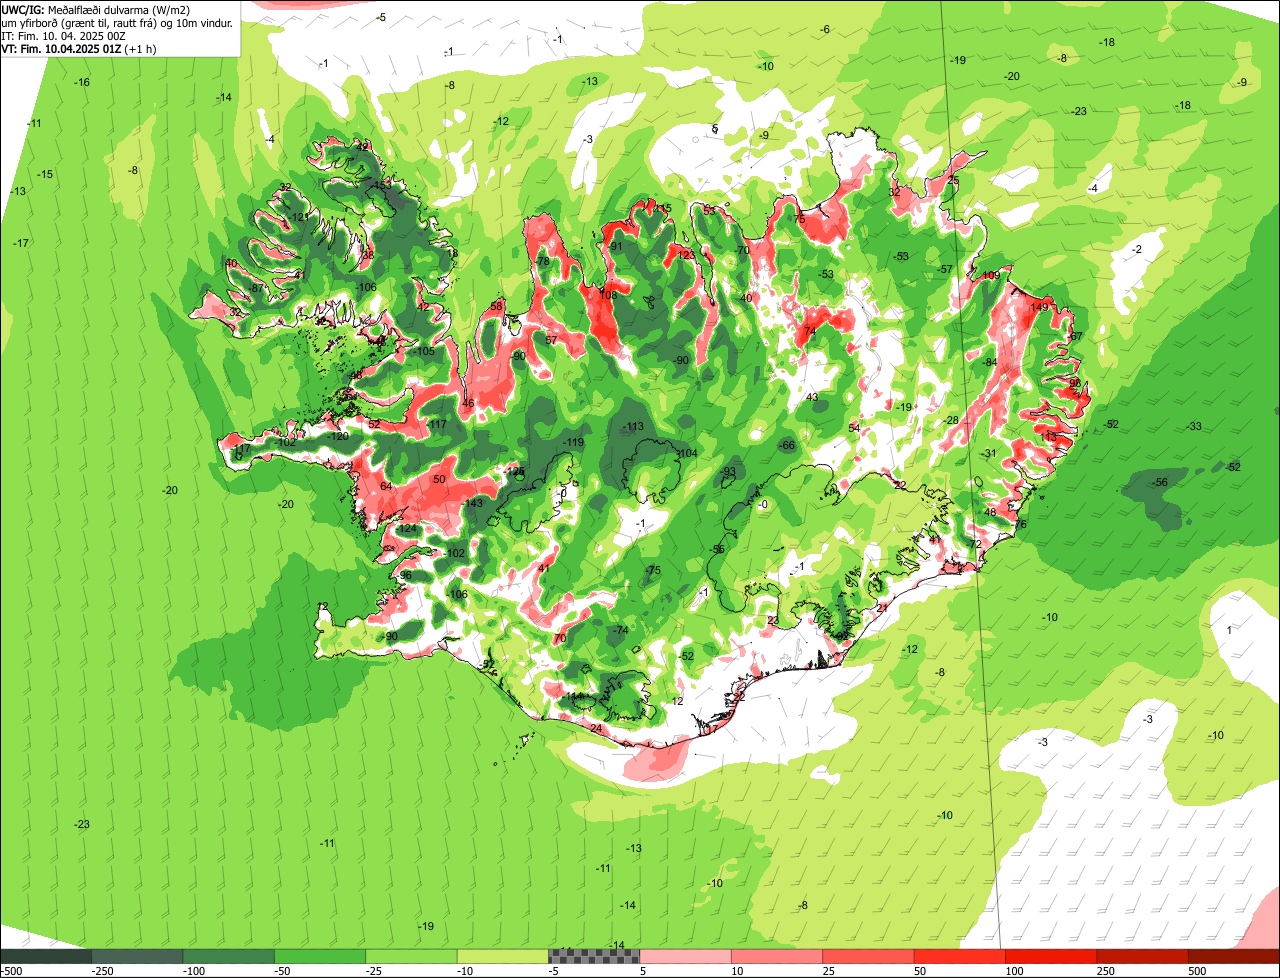The image size is (1280, 978).
Task: Click the '-119' map value
Action: pyautogui.click(x=573, y=442)
